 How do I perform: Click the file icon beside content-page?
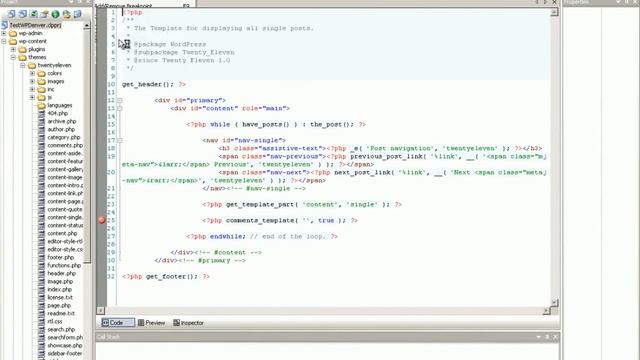(41, 202)
